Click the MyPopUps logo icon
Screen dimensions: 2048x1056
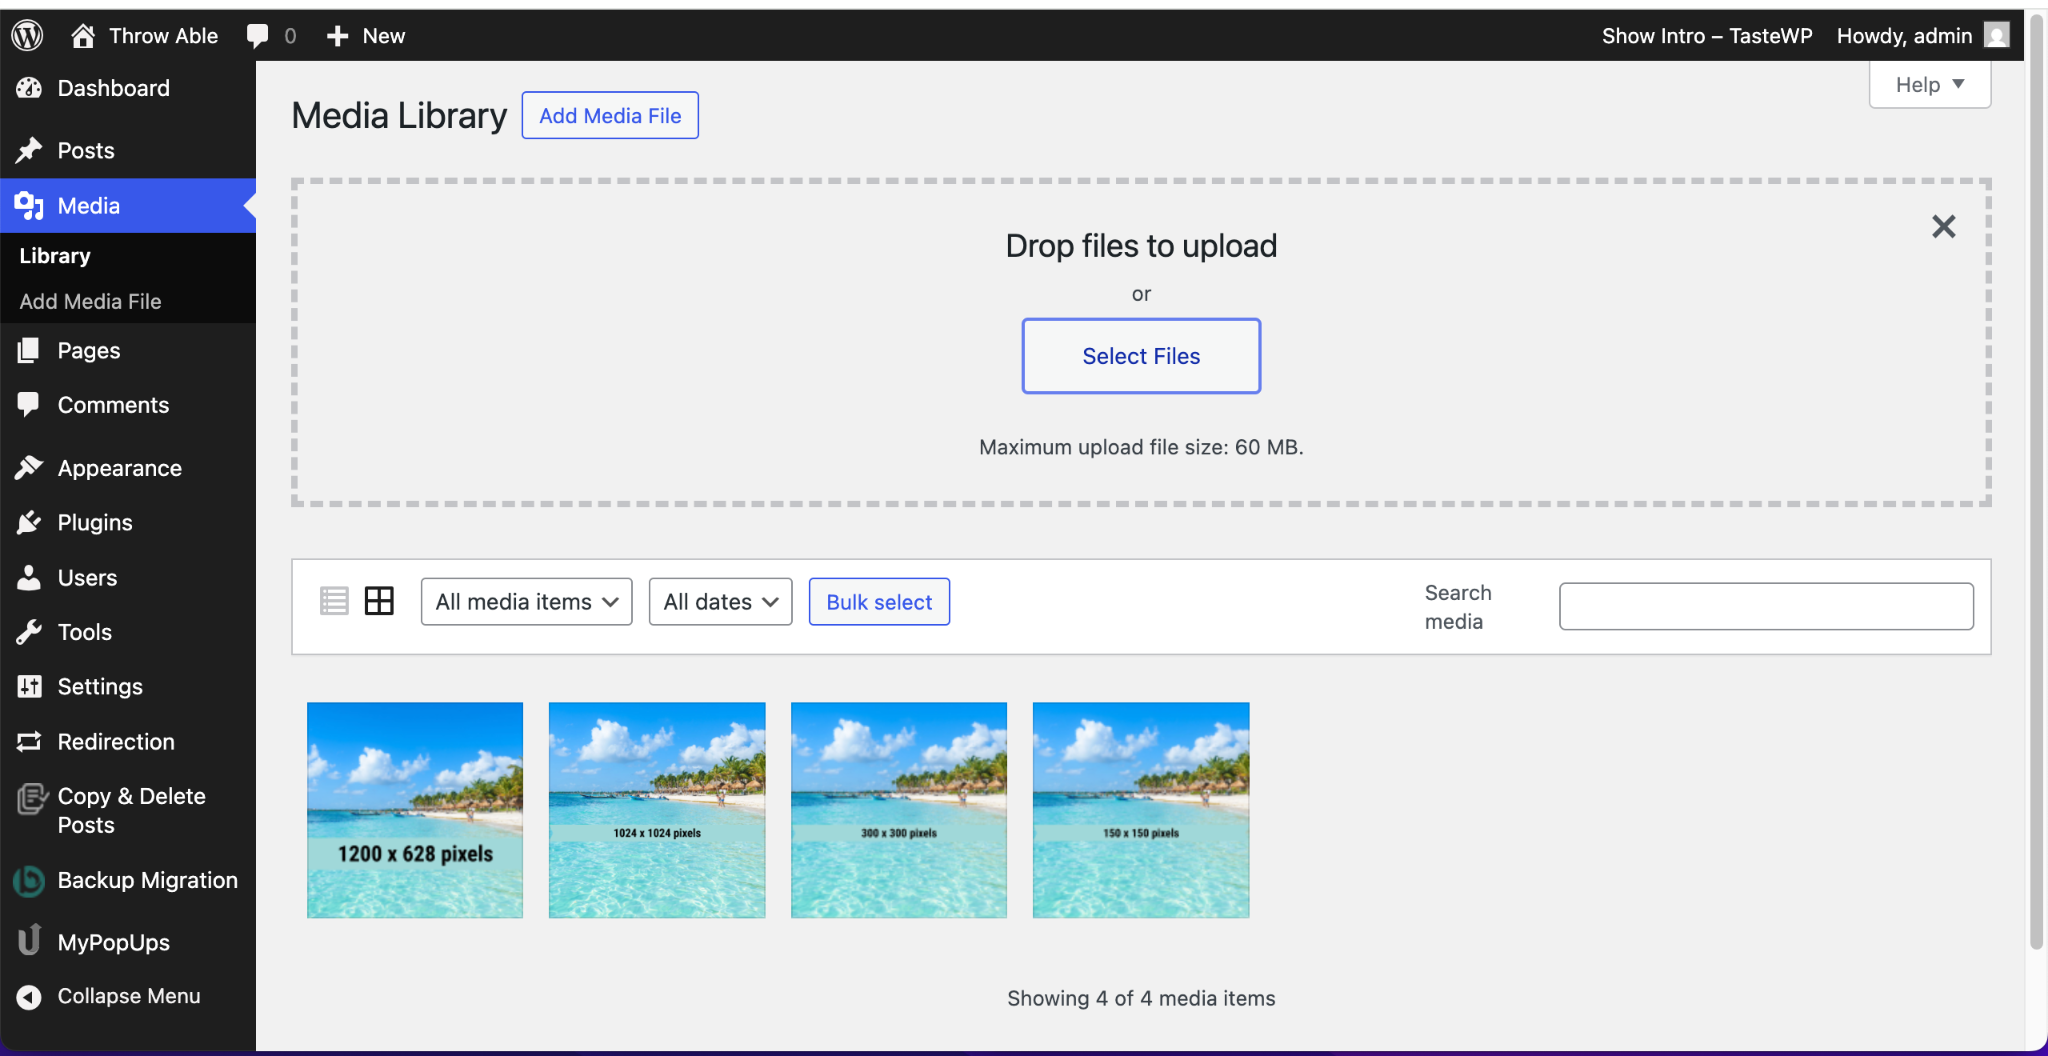[30, 940]
